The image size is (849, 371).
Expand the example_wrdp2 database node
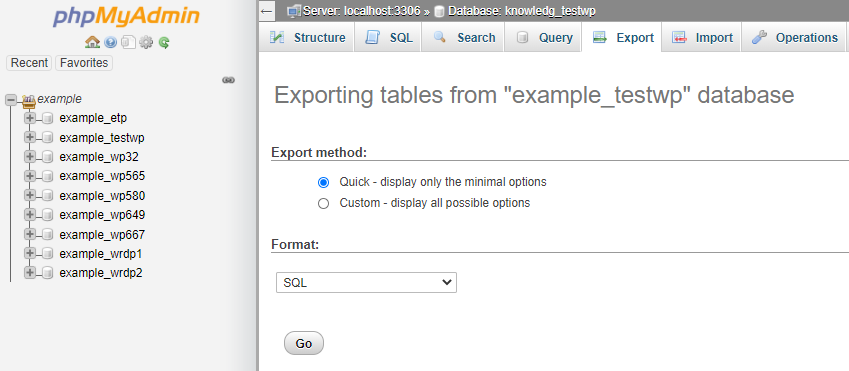(30, 272)
